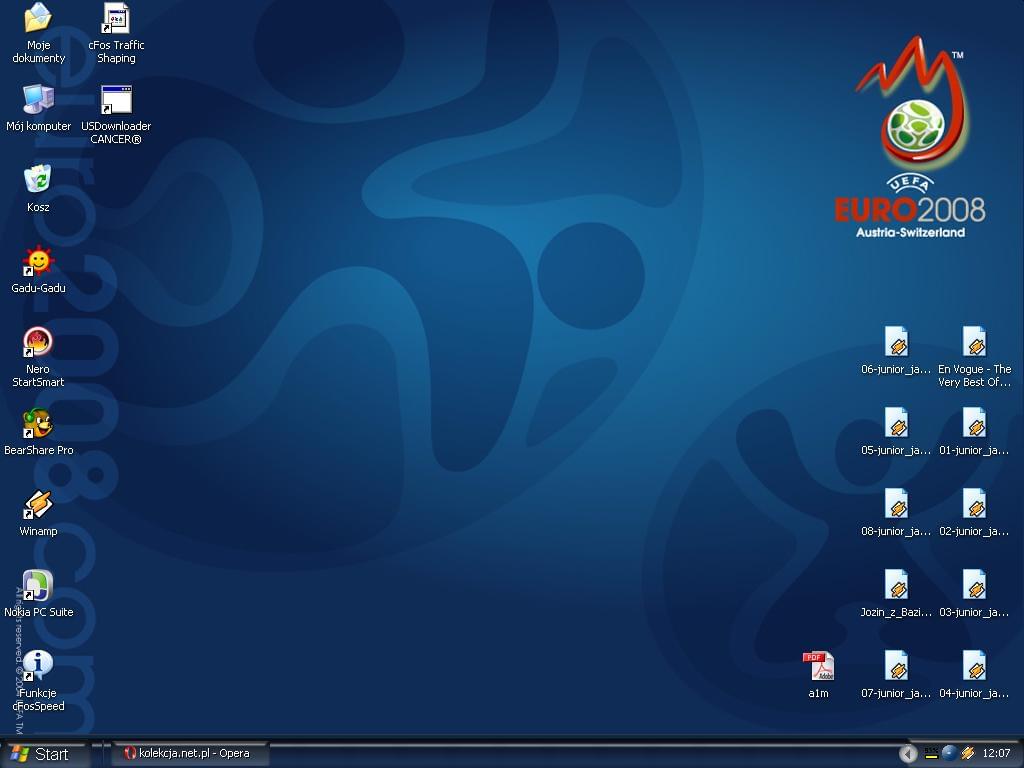Select the 06-junior_ja audio file
Screen dimensions: 1024x768
click(896, 344)
